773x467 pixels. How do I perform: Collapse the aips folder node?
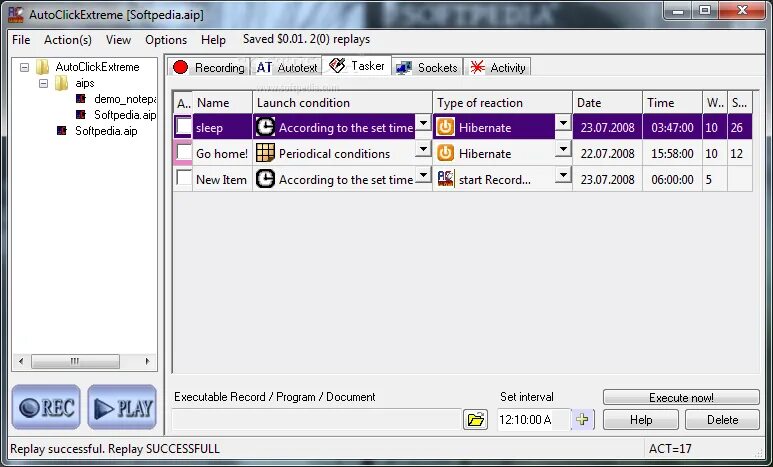tap(43, 83)
